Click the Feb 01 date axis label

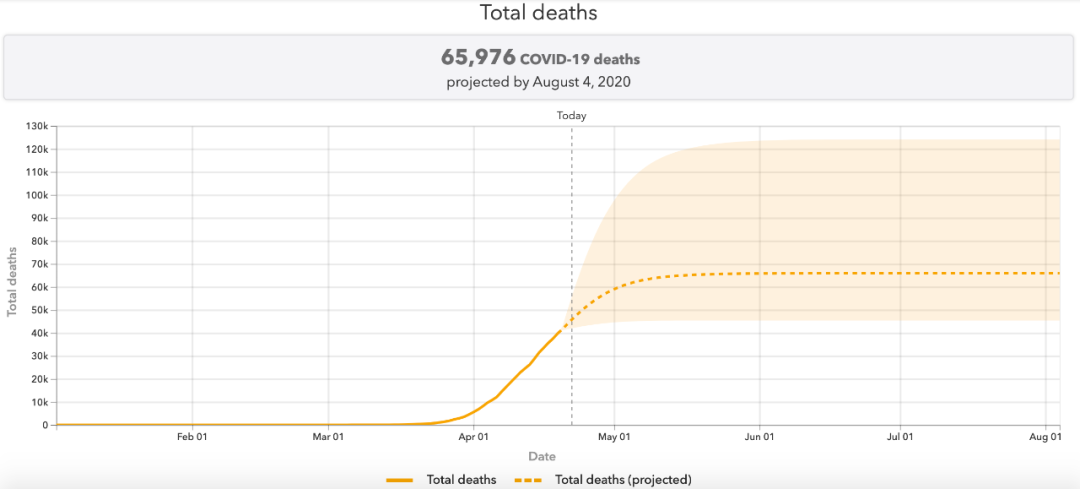[x=192, y=437]
